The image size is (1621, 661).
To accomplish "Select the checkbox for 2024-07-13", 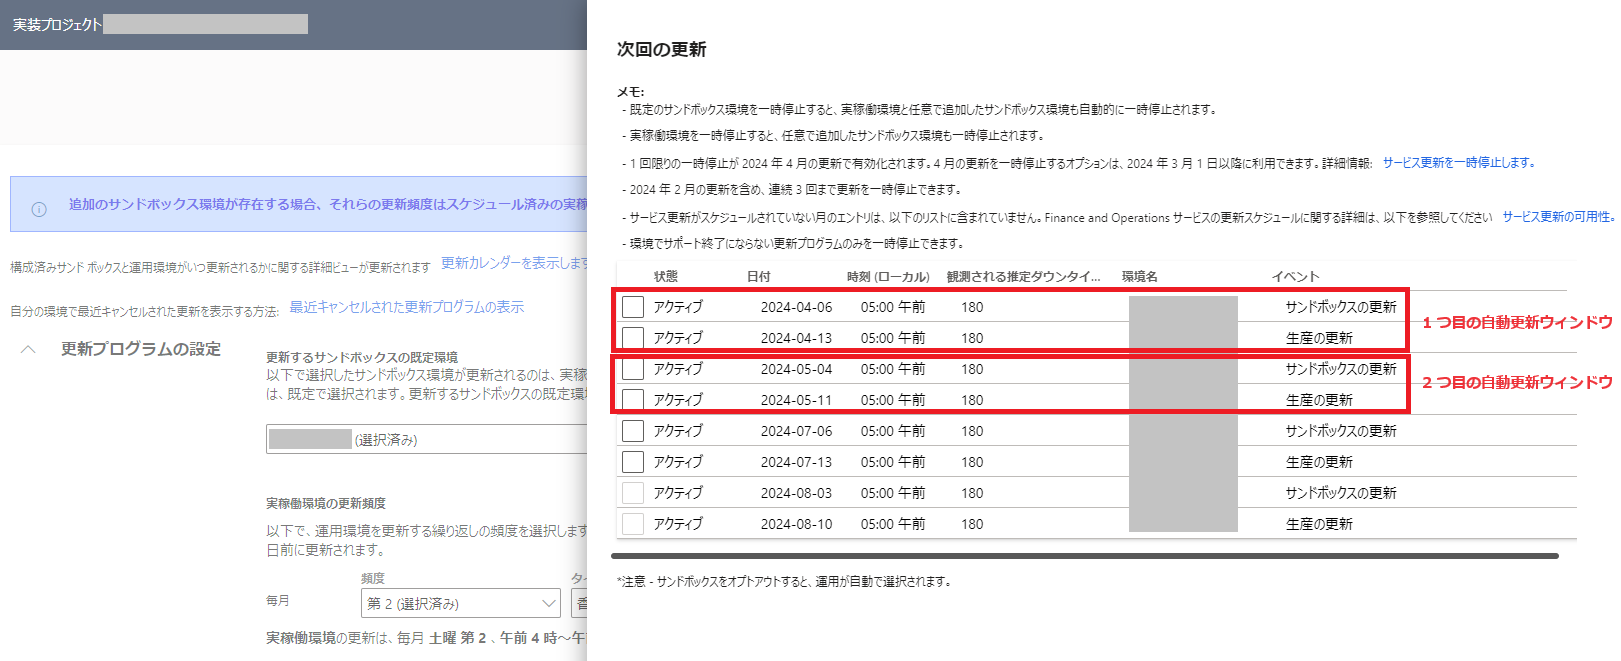I will pyautogui.click(x=633, y=462).
